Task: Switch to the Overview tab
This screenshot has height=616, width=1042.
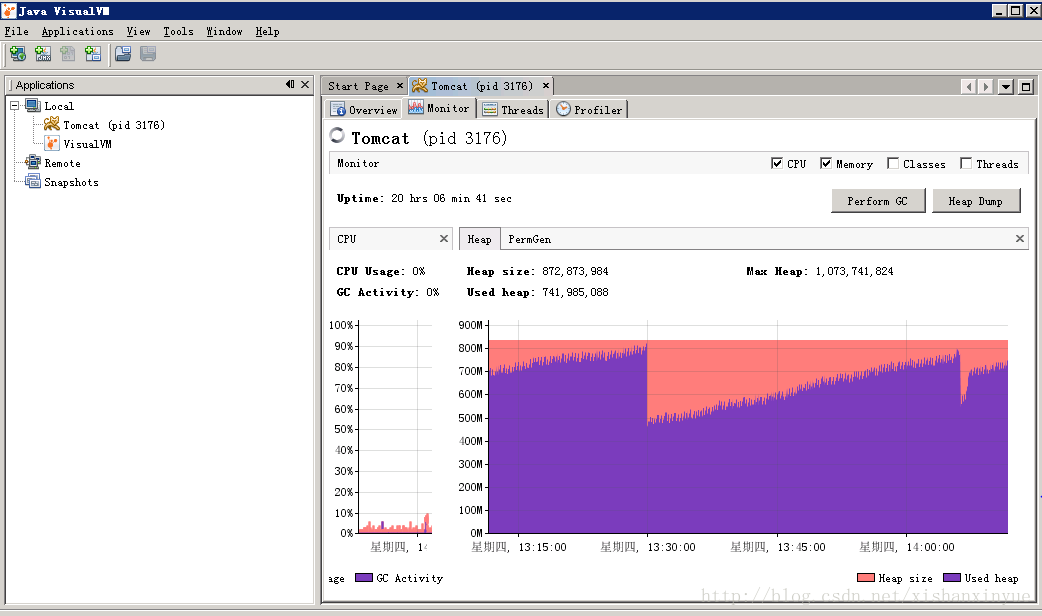Action: [x=364, y=110]
